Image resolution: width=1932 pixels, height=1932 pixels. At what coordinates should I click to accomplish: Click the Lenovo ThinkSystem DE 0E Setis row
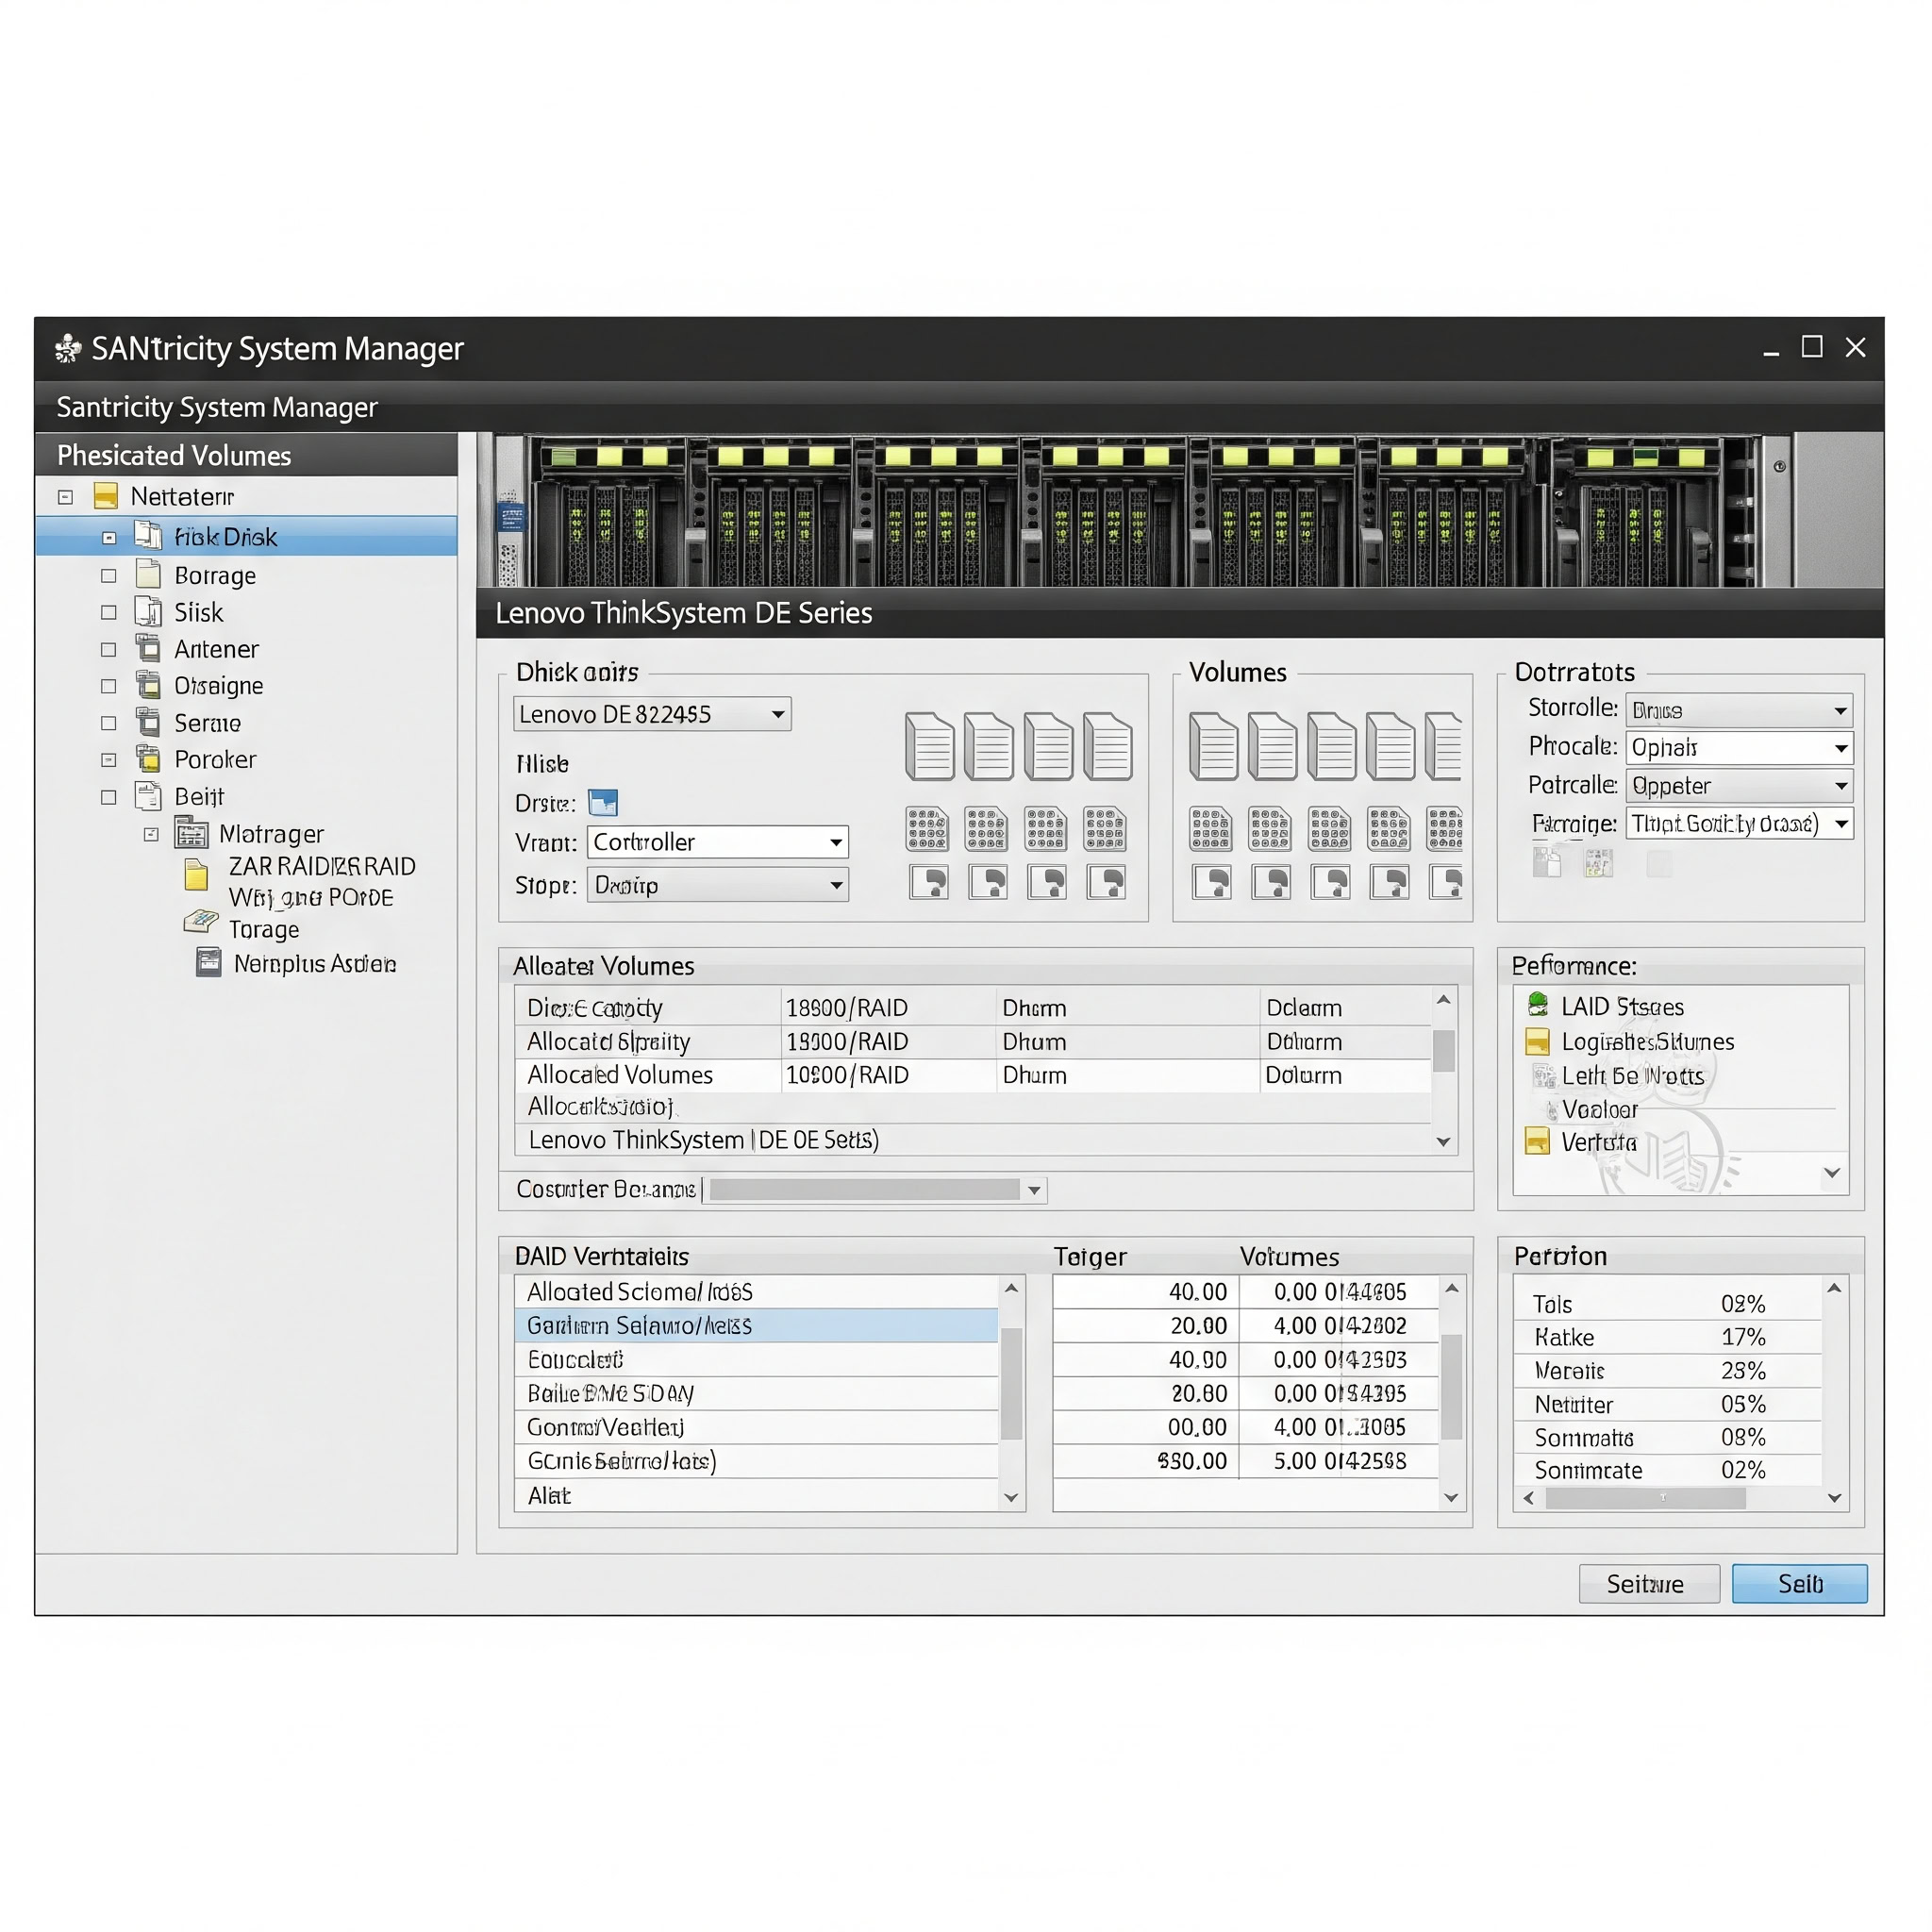[x=973, y=1140]
